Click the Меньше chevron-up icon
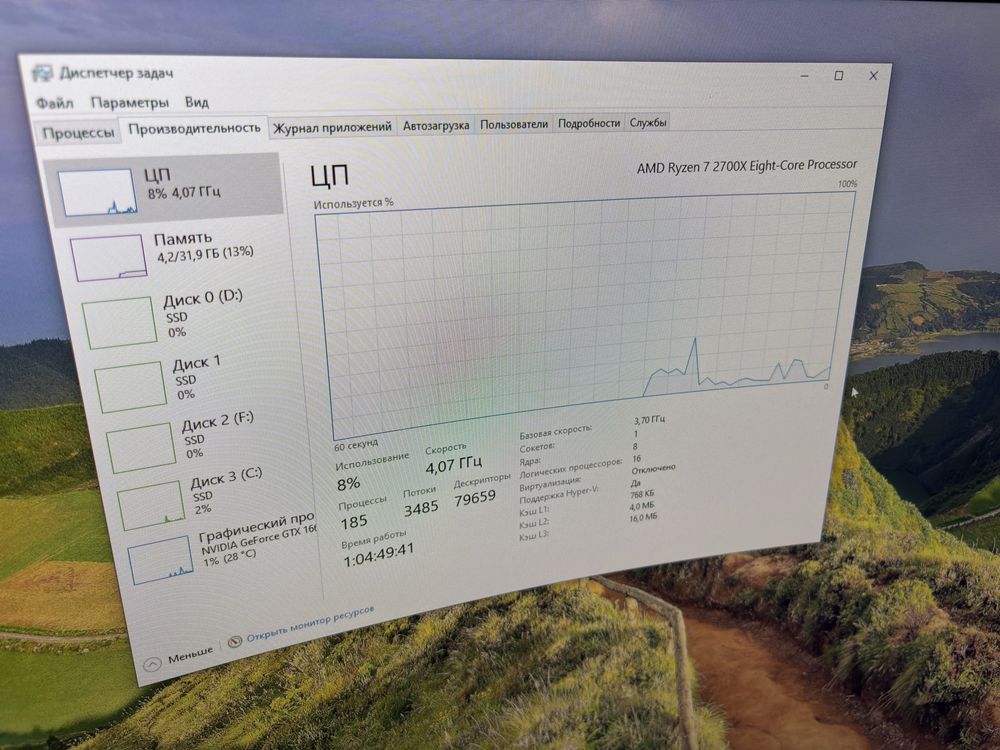This screenshot has height=750, width=1000. point(152,666)
